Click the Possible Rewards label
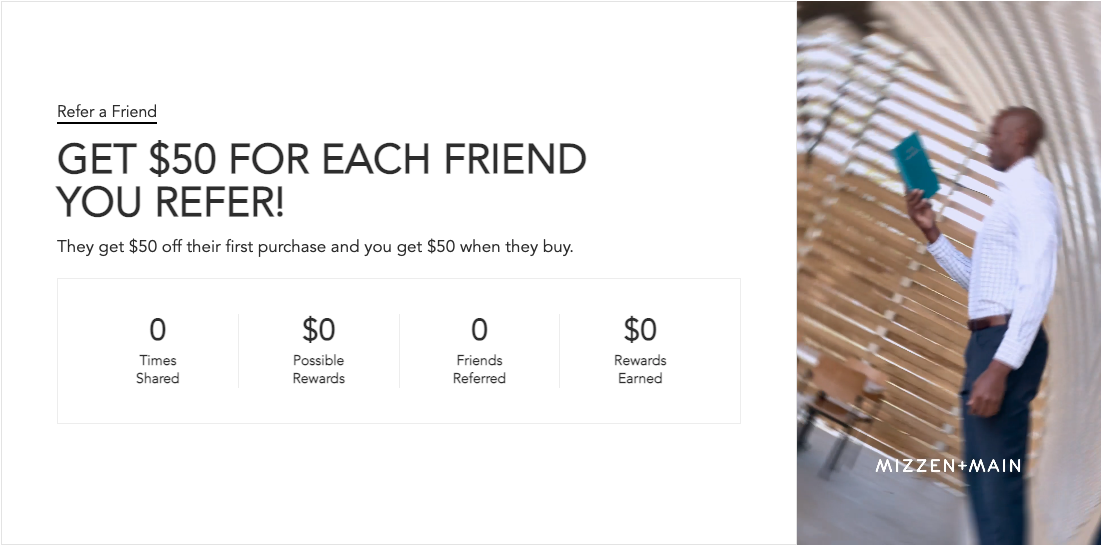 [318, 369]
